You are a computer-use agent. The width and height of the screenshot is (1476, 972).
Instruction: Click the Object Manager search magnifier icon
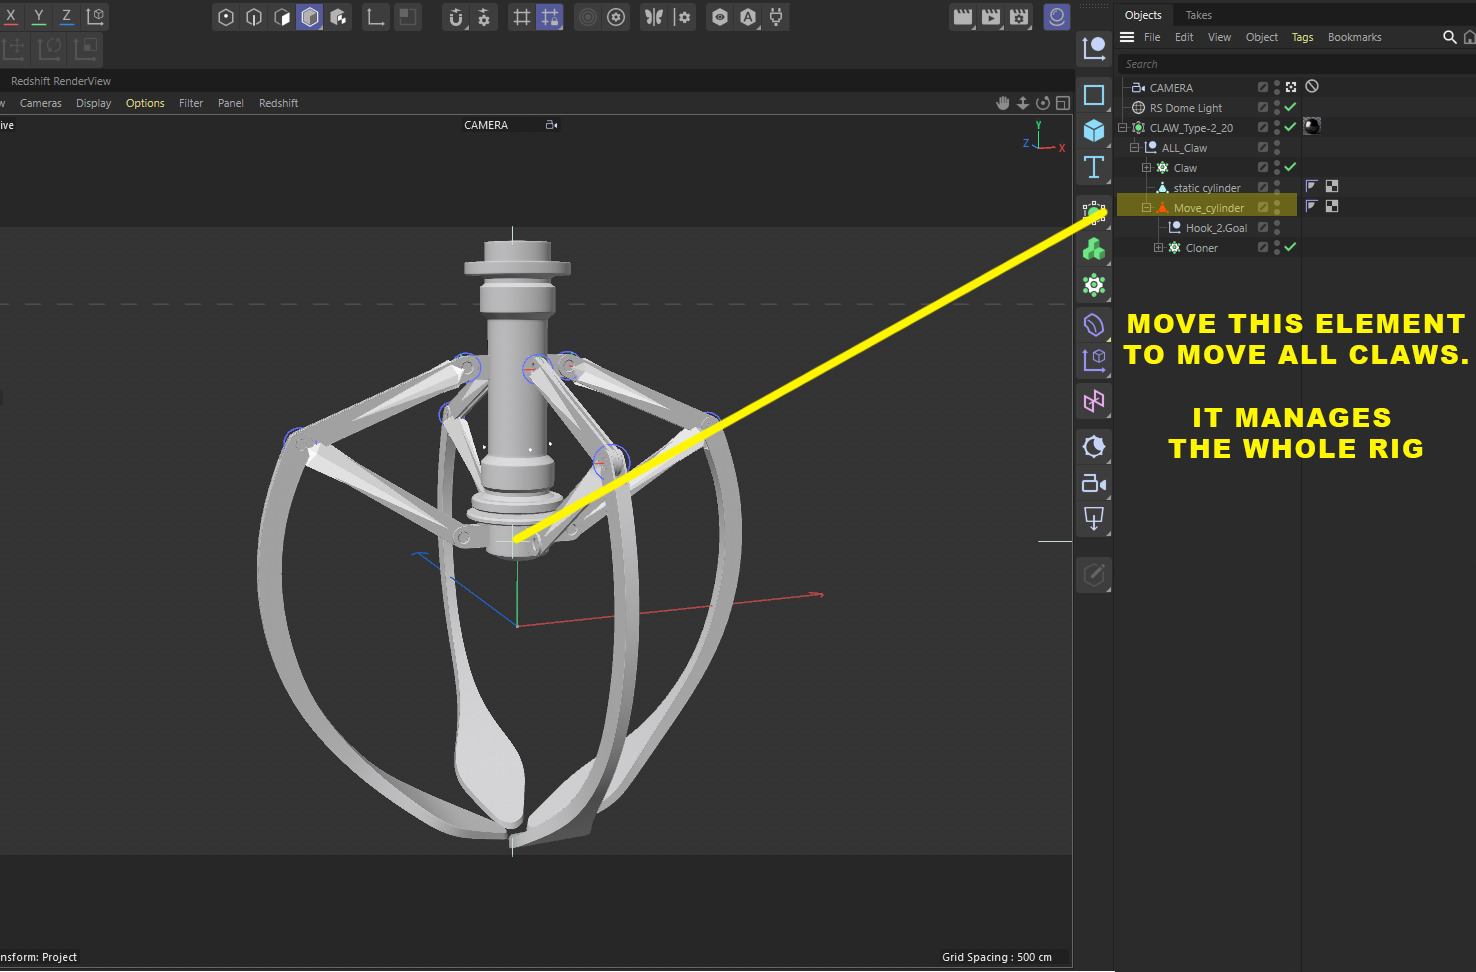1450,37
